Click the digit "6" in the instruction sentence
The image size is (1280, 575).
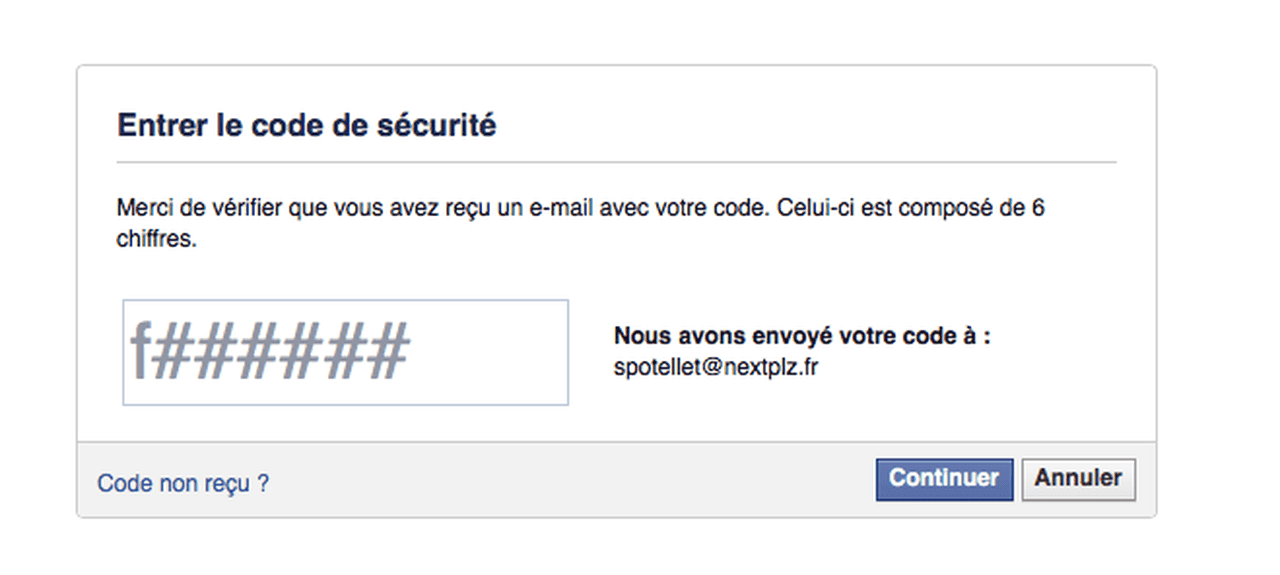(1038, 210)
